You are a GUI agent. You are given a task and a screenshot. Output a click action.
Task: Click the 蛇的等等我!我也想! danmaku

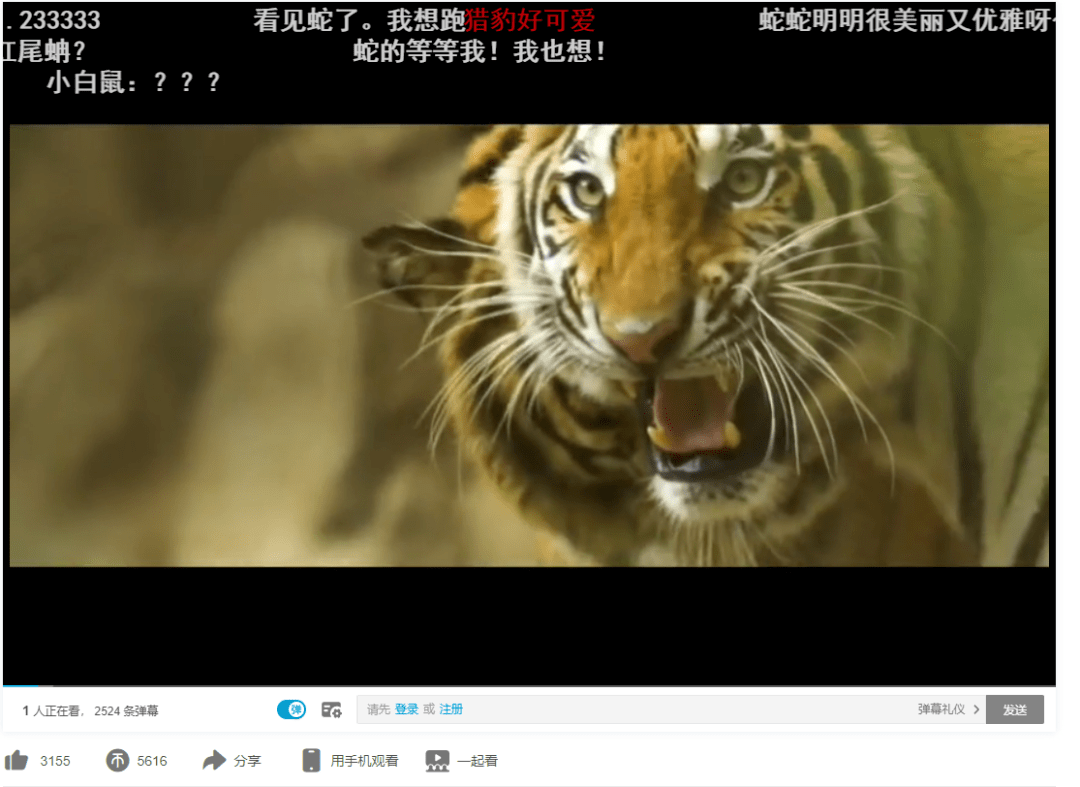coord(480,52)
